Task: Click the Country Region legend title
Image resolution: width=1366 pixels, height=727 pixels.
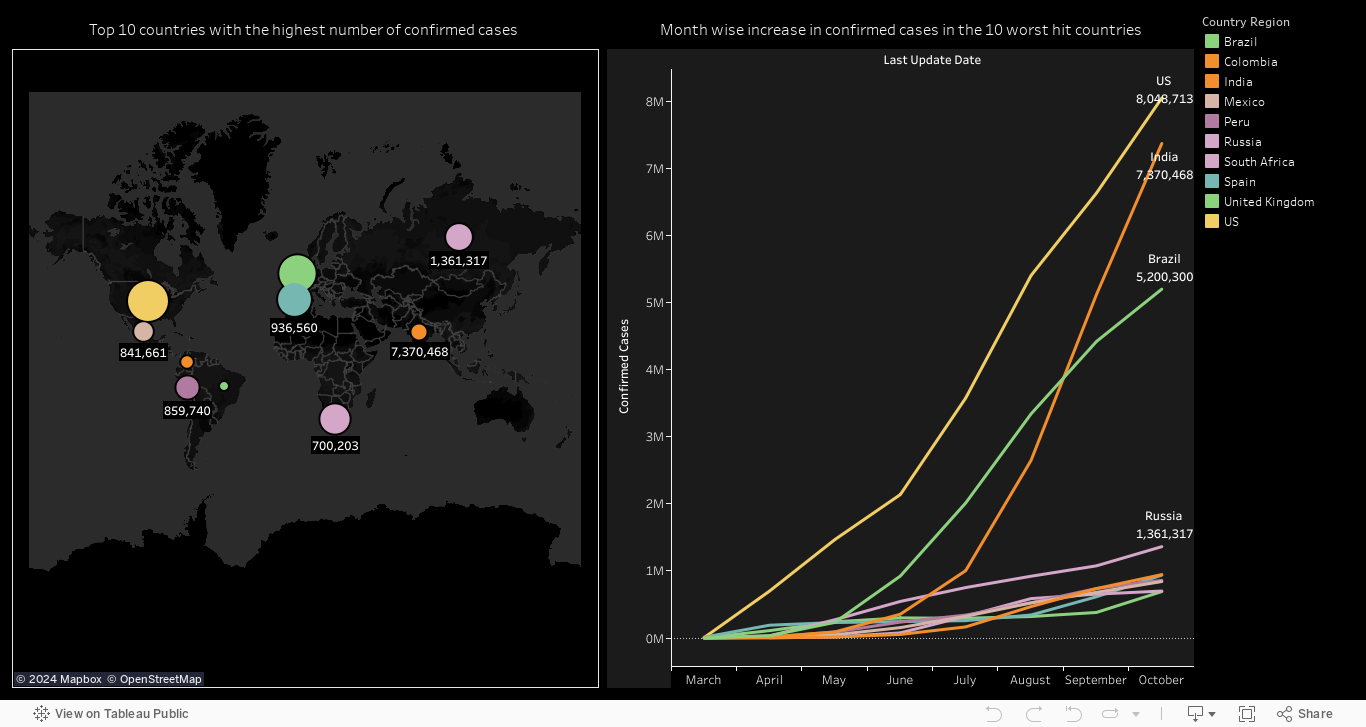Action: point(1246,22)
